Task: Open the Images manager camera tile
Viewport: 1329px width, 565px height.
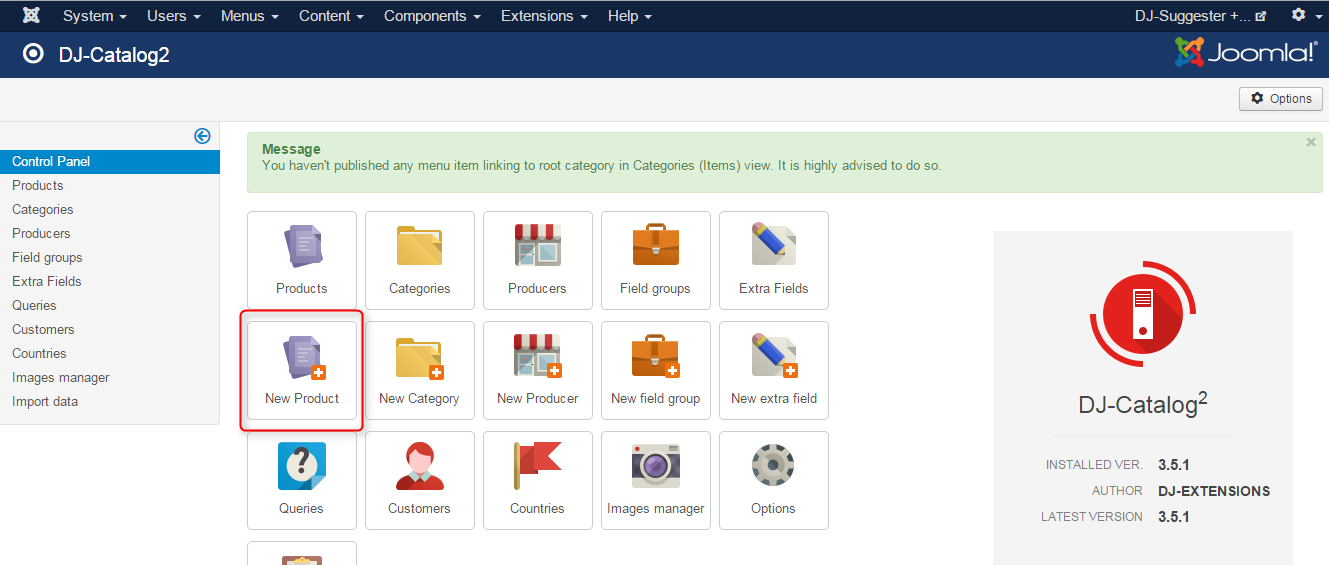Action: click(x=656, y=480)
